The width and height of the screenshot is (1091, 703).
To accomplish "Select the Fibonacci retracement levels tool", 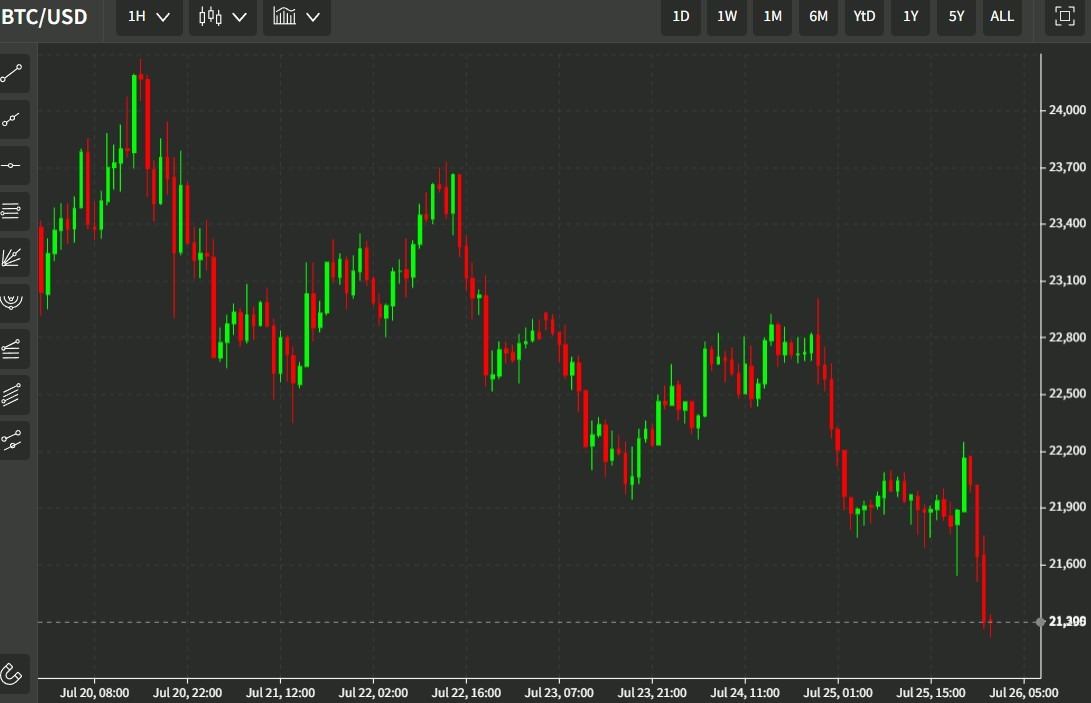I will tap(13, 211).
